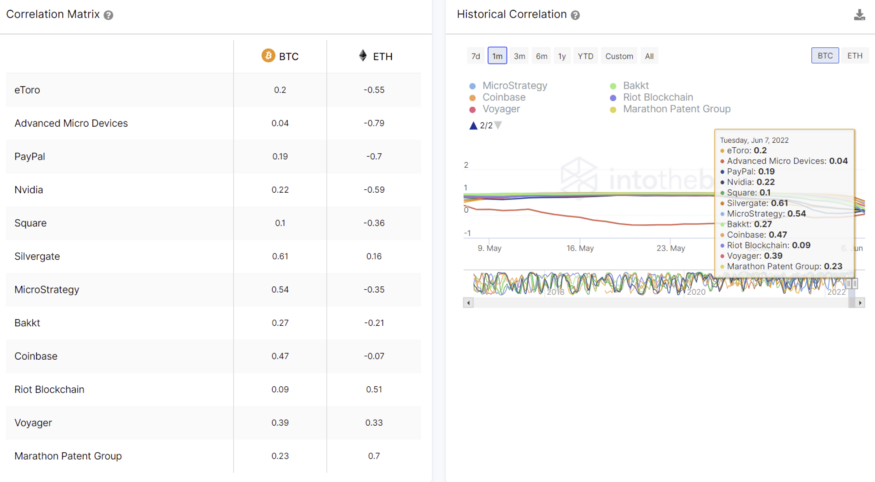This screenshot has width=875, height=482.
Task: Select the 6m time range
Action: [x=541, y=56]
